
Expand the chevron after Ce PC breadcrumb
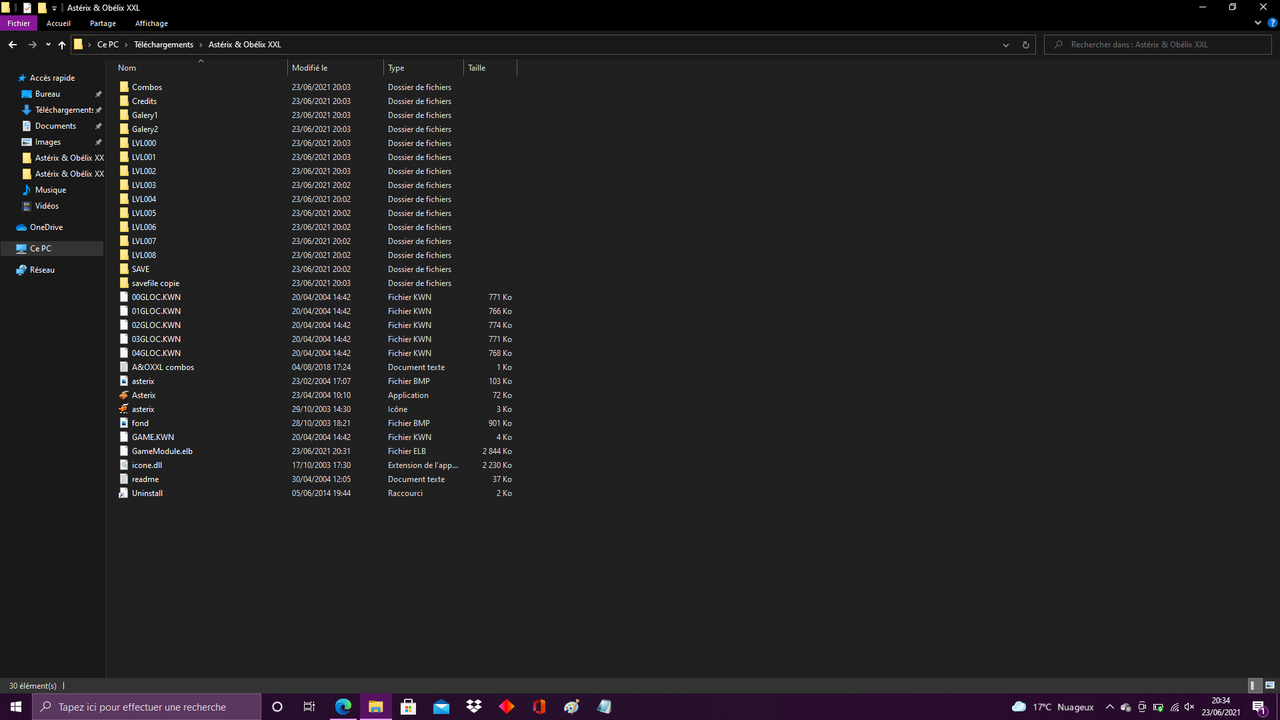[x=127, y=45]
